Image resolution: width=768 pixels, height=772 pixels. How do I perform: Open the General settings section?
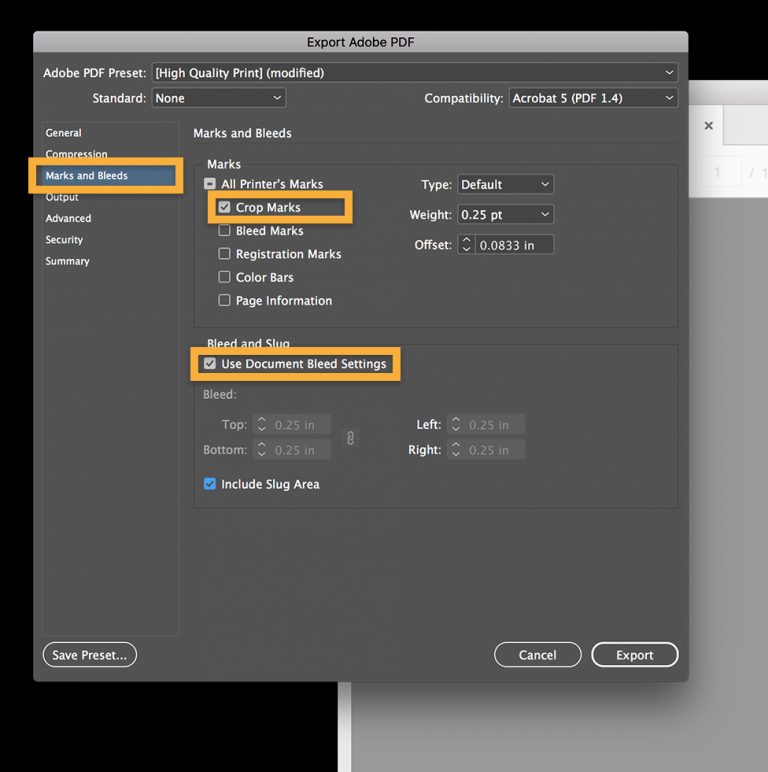pyautogui.click(x=64, y=133)
